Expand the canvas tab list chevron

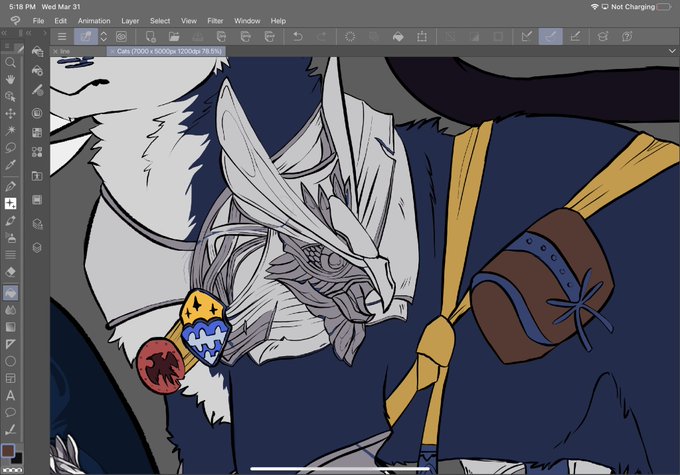672,51
